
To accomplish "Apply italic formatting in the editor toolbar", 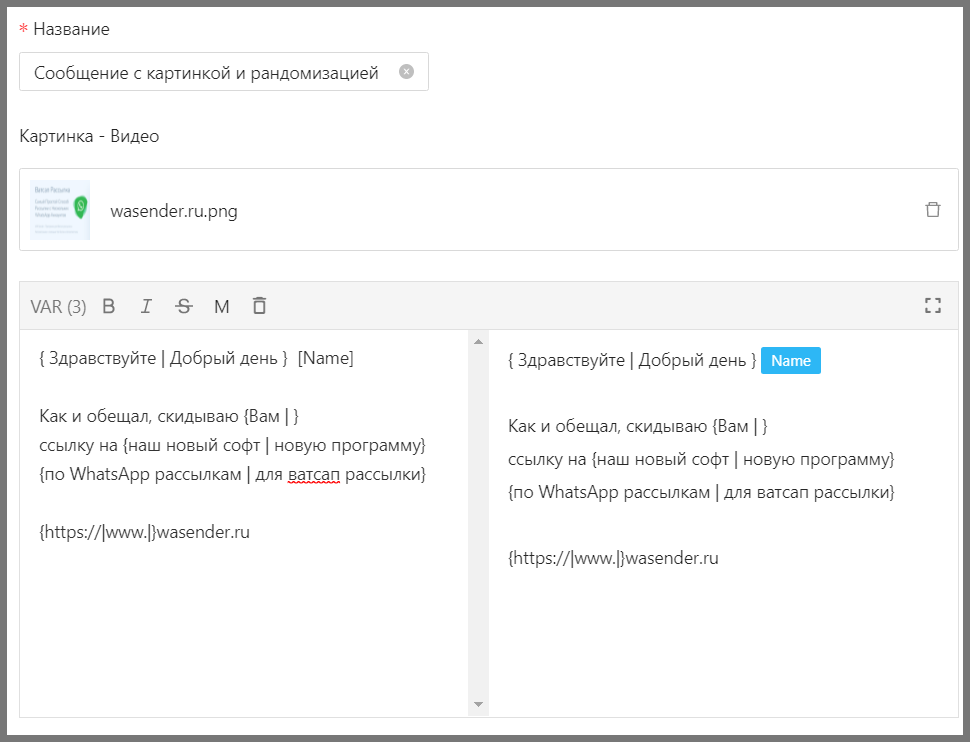I will [146, 306].
